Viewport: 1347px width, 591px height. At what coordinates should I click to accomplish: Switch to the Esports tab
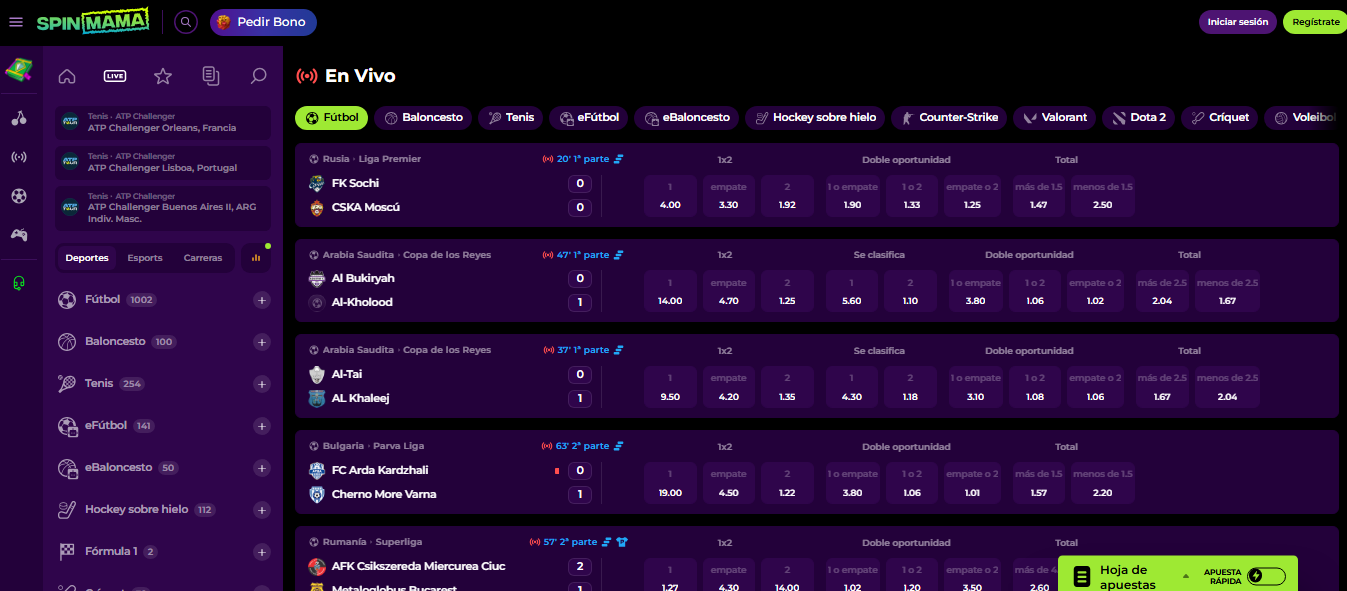pyautogui.click(x=145, y=258)
